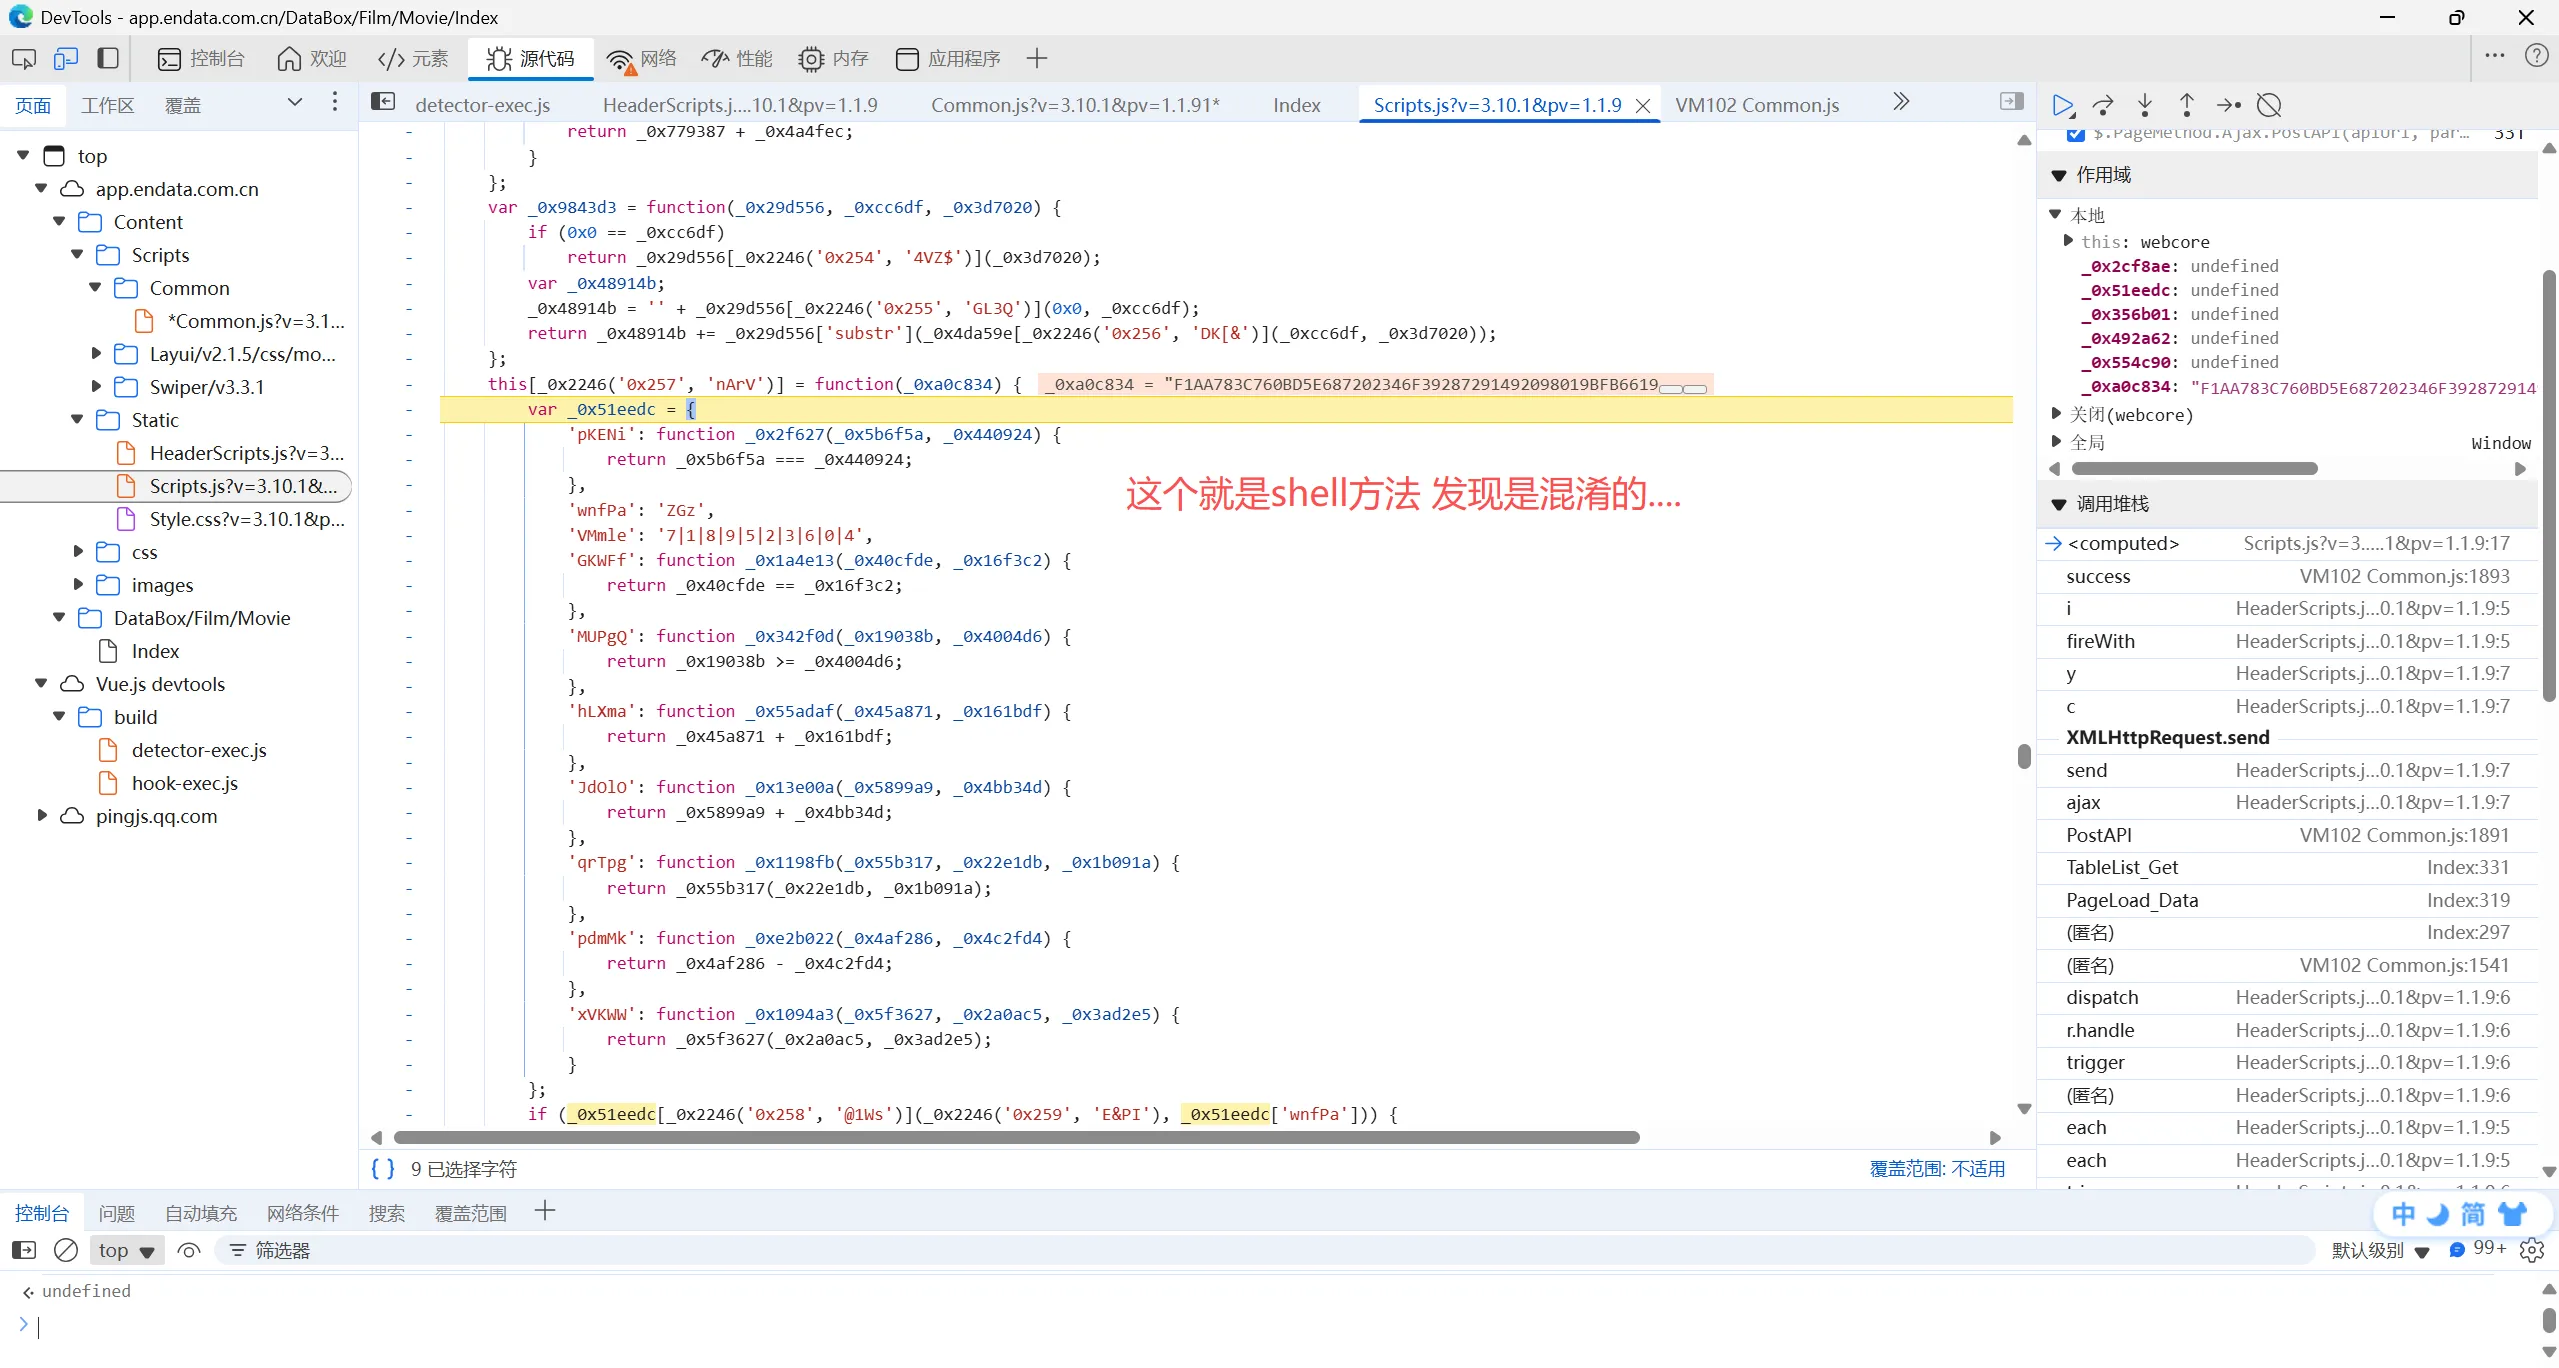Click the horizontal scrollbar under the code editor
This screenshot has height=1368, width=2559.
point(1016,1137)
